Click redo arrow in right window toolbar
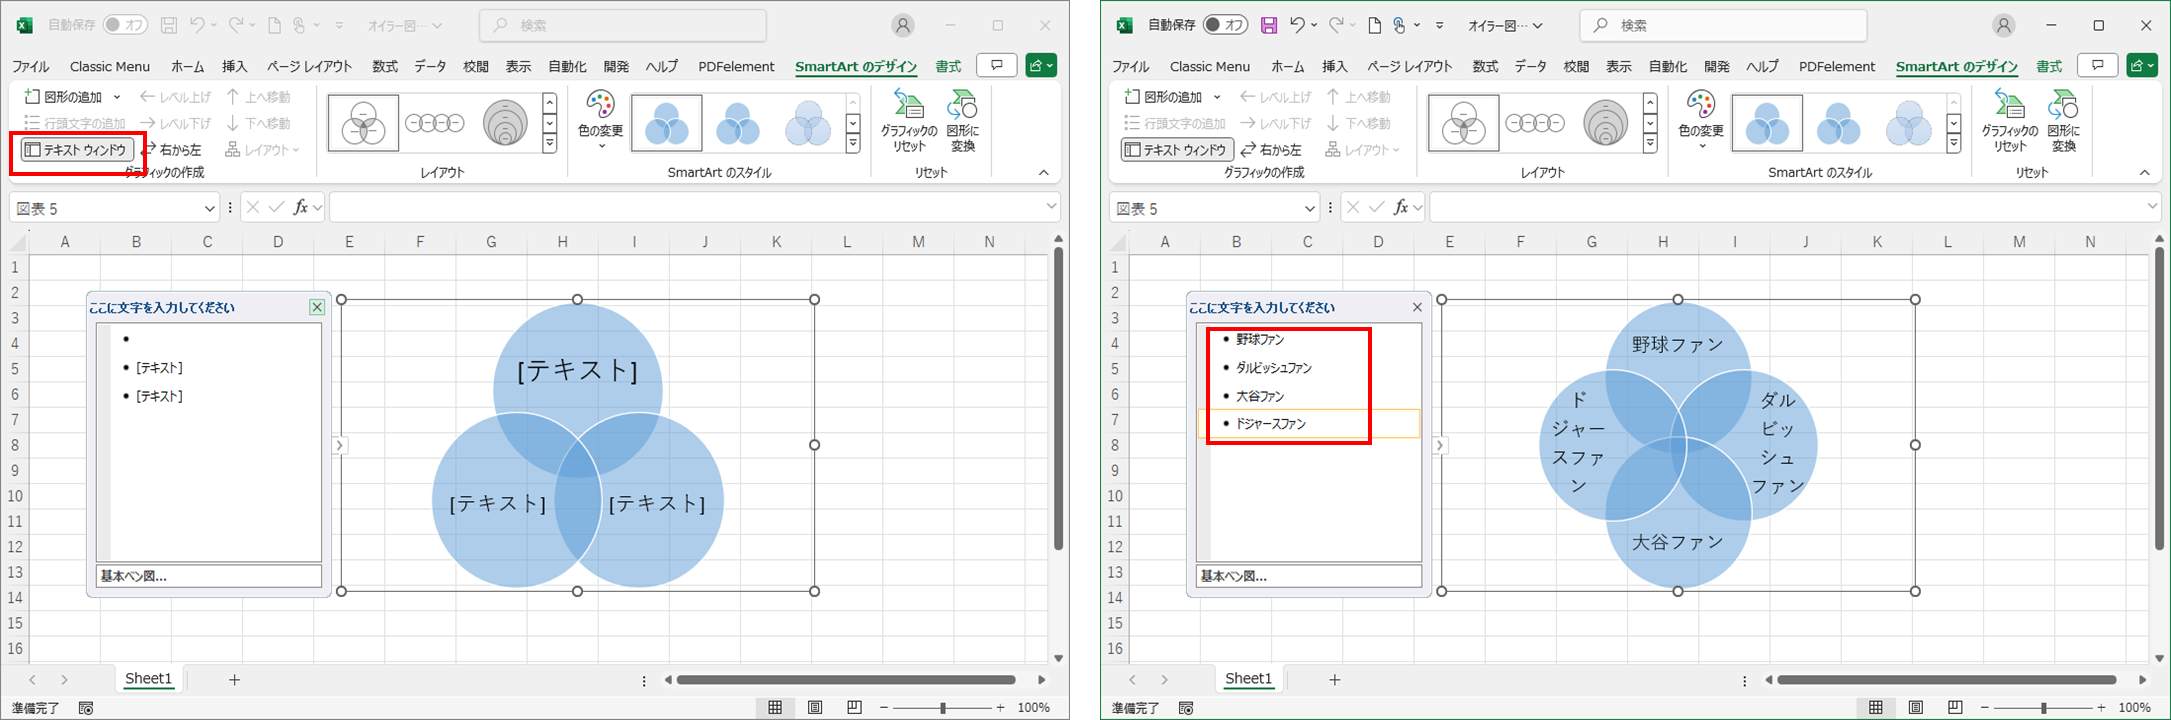 pos(1335,25)
